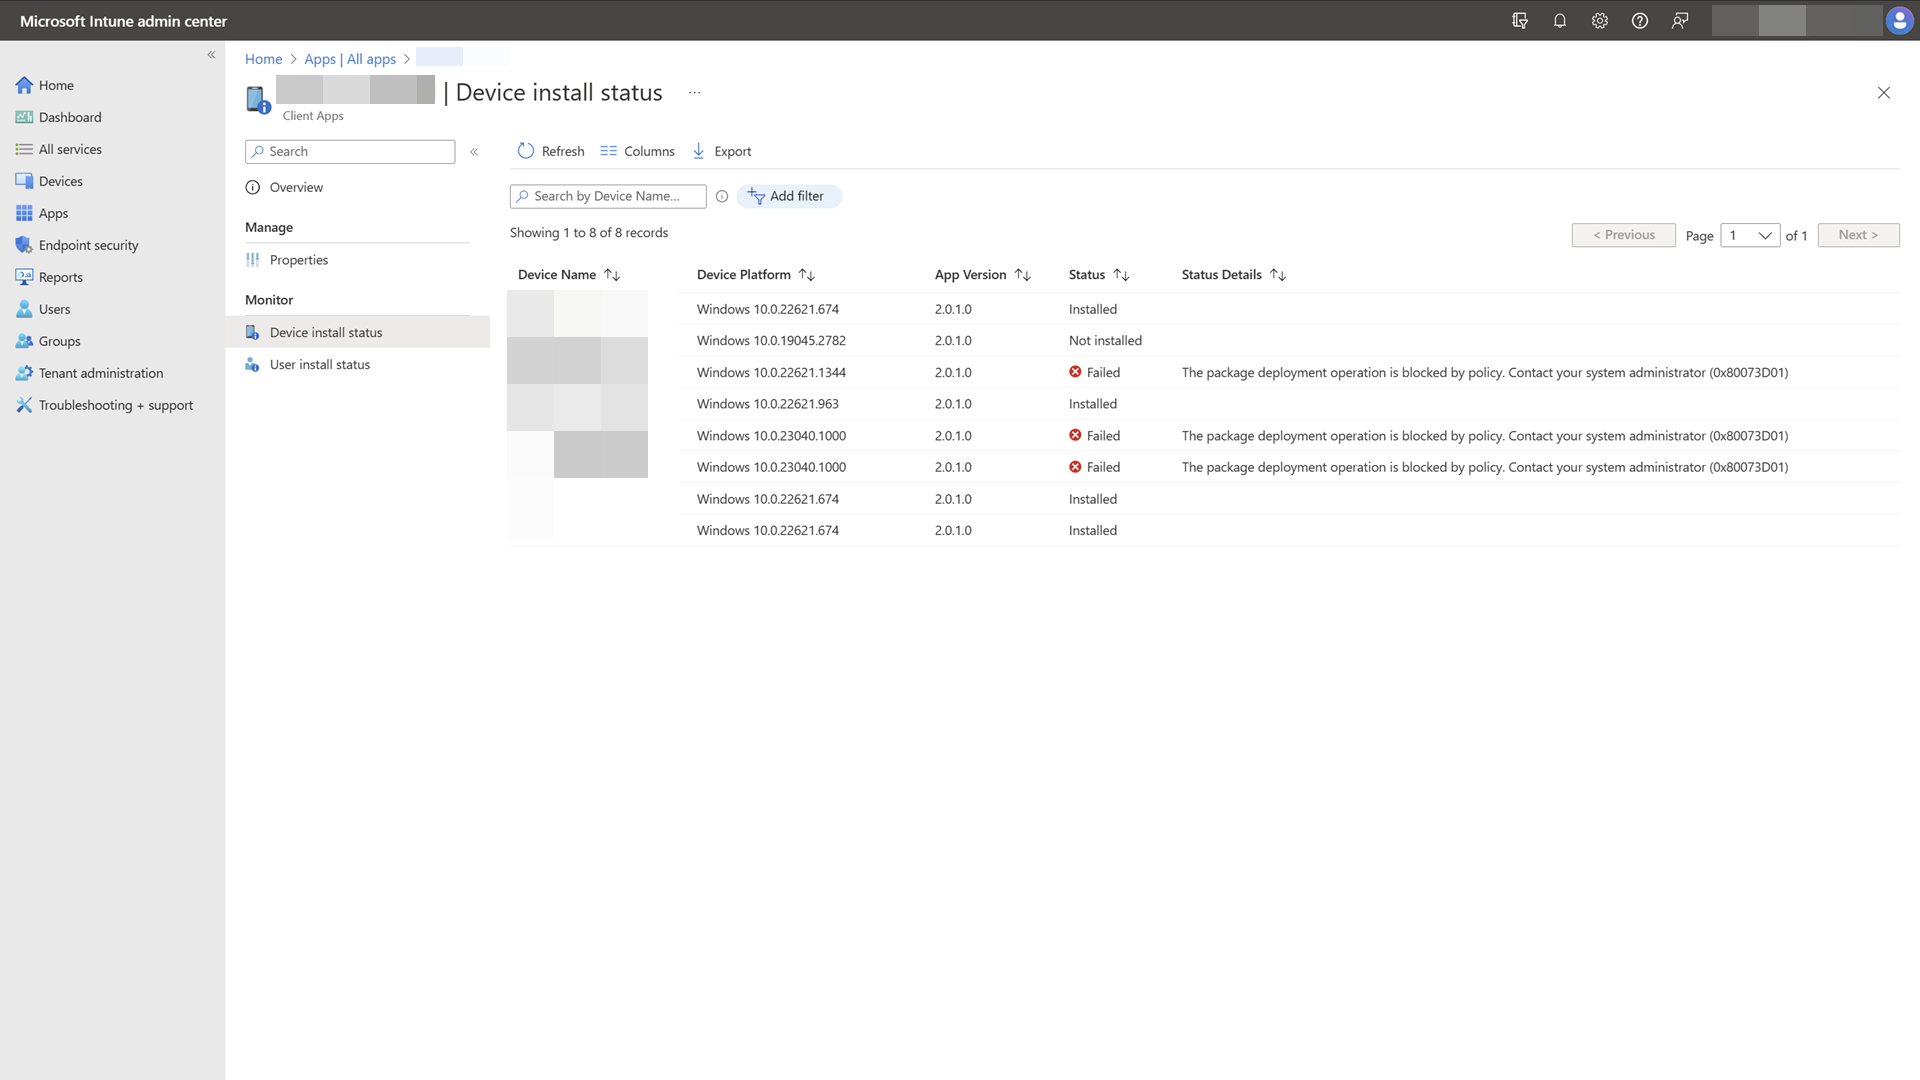Collapse the left navigation sidebar
The width and height of the screenshot is (1920, 1080).
click(x=211, y=55)
